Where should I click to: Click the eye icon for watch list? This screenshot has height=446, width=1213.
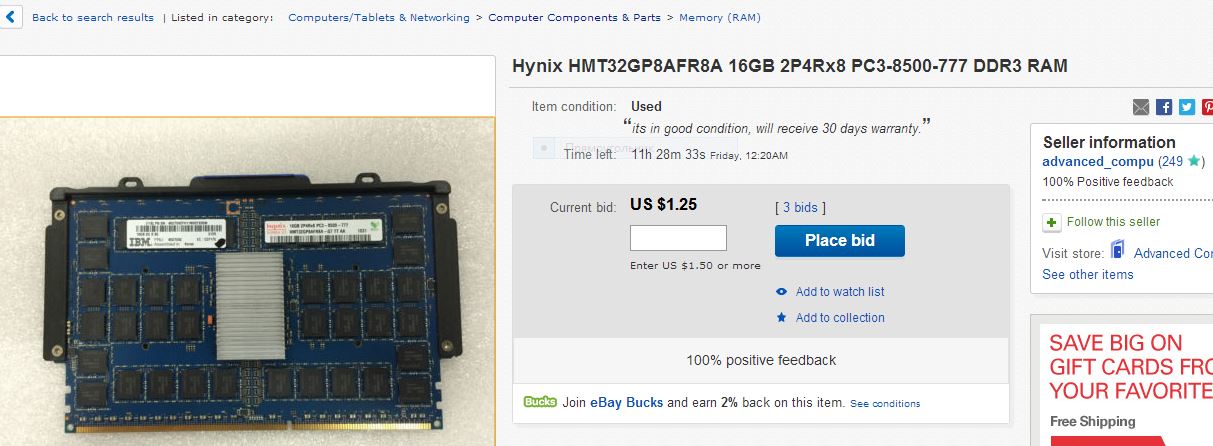782,292
